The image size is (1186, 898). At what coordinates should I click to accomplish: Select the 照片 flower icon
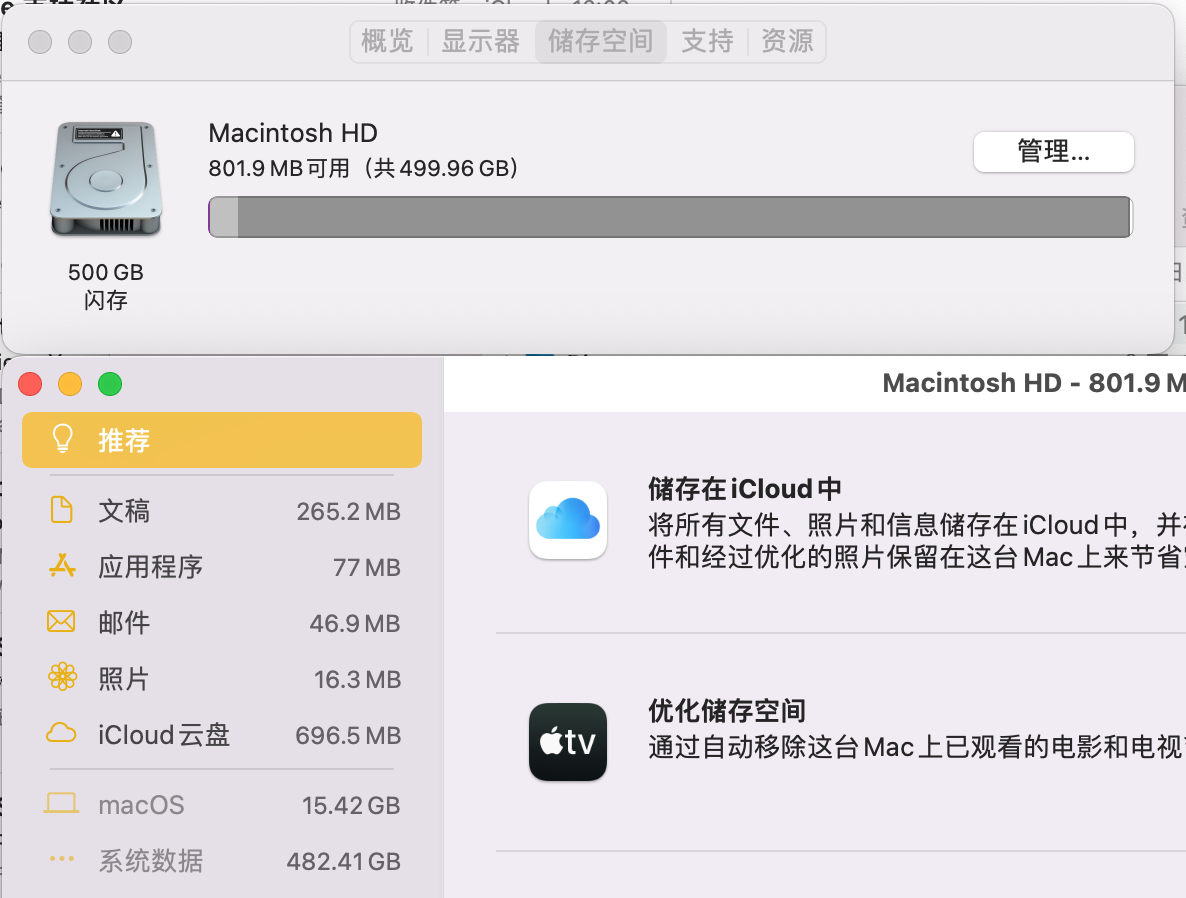tap(62, 678)
